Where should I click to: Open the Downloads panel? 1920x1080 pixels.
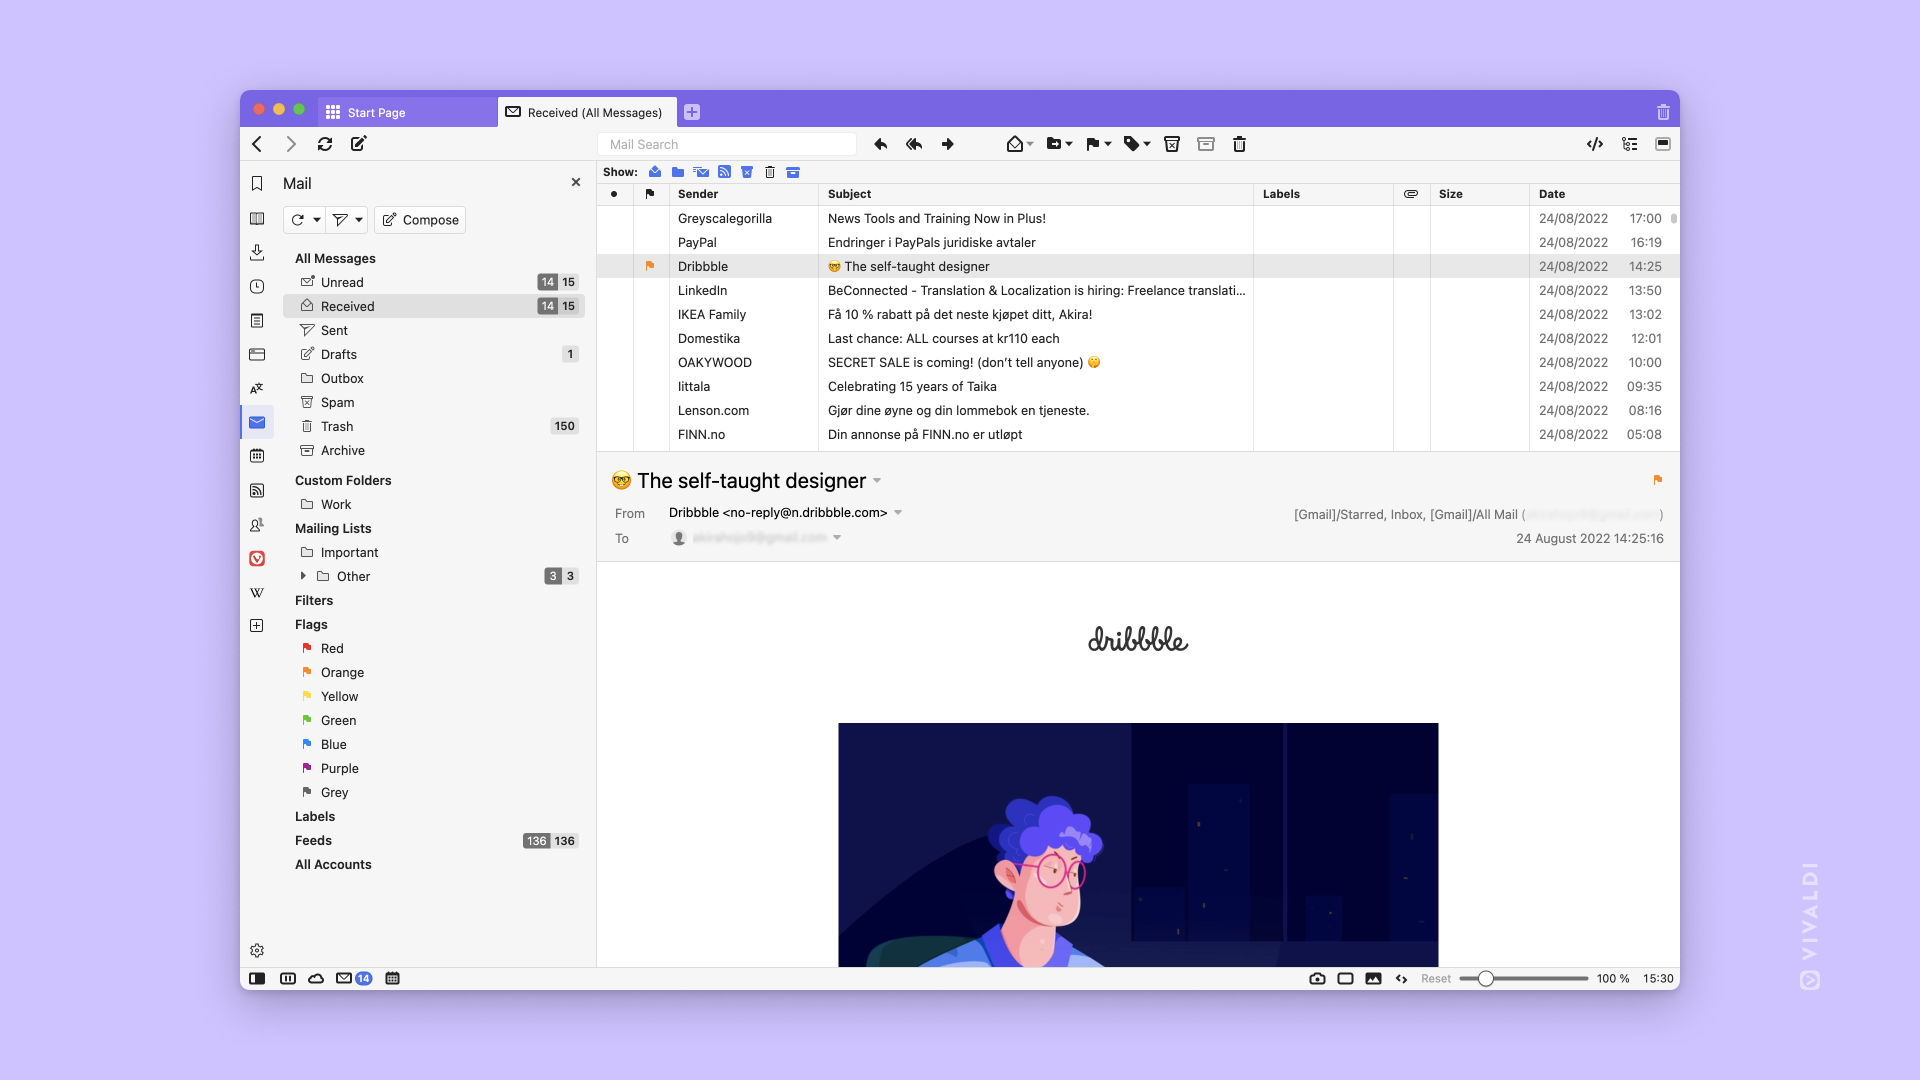pos(257,252)
